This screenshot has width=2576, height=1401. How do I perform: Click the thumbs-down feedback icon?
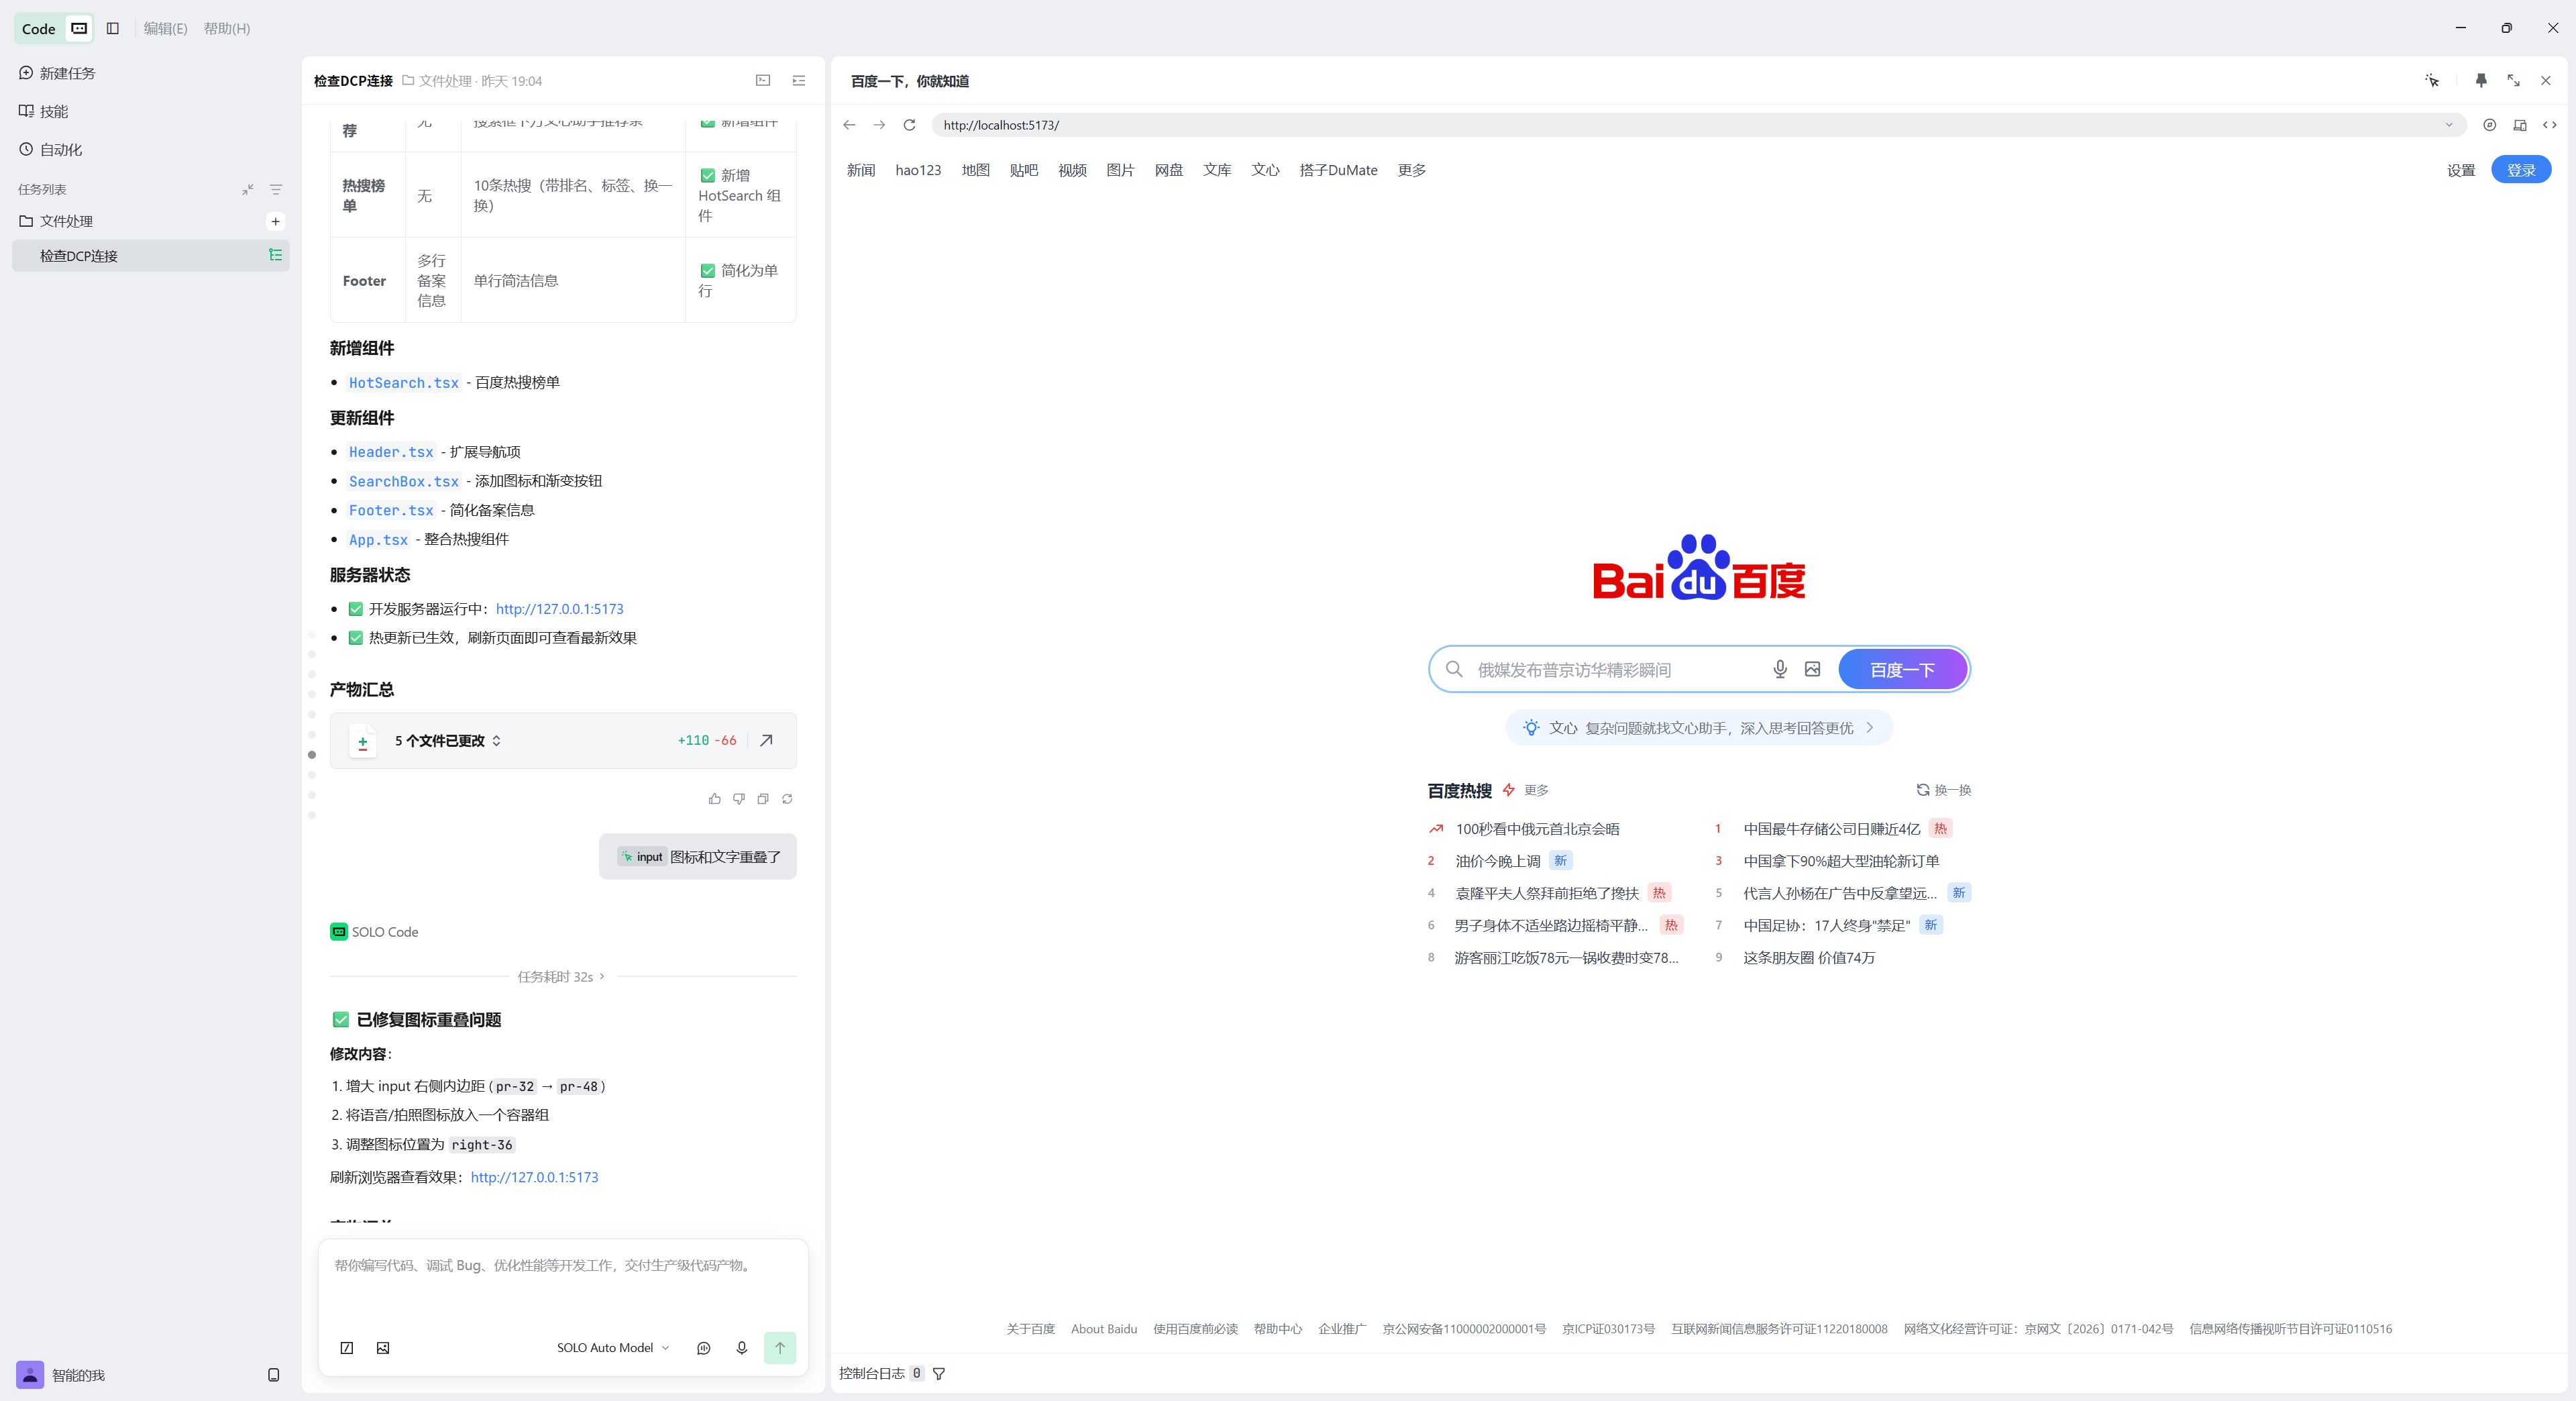(739, 798)
